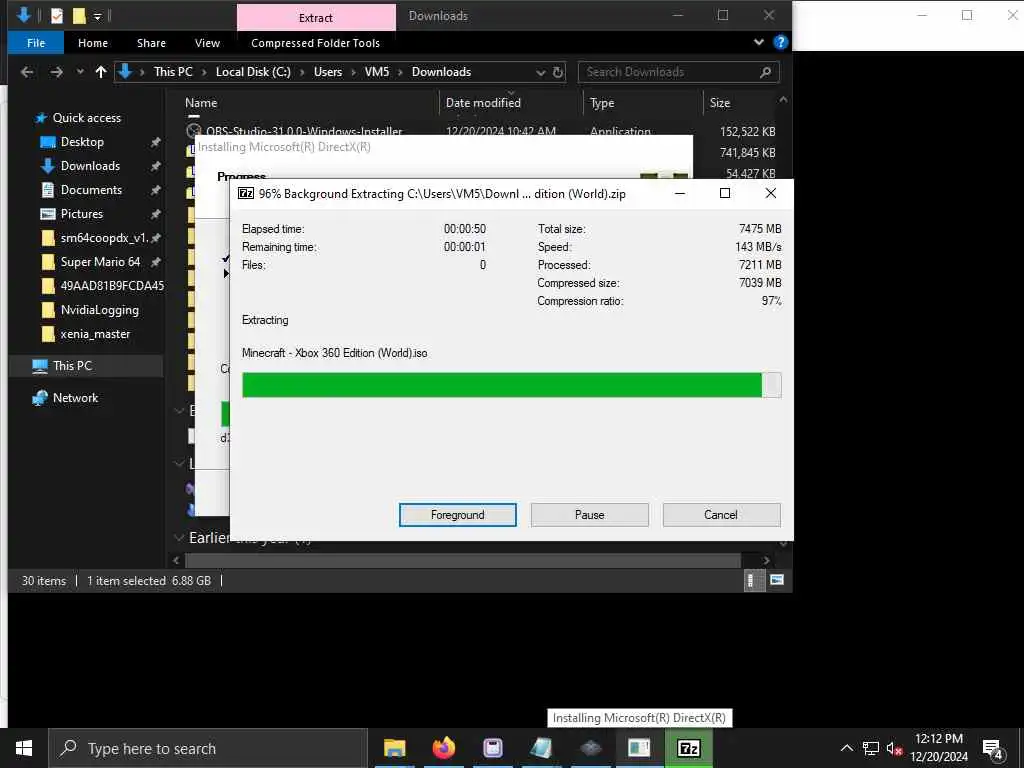Click horizontal scrollbar in file list
1024x768 pixels.
click(463, 560)
